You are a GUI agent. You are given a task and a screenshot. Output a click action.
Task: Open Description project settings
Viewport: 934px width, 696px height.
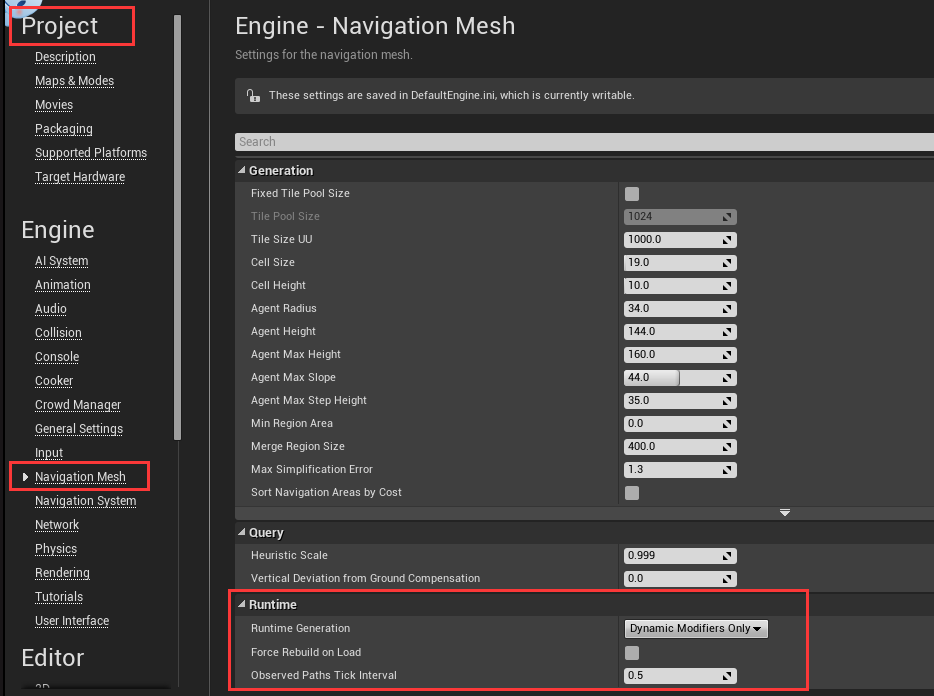coord(65,57)
